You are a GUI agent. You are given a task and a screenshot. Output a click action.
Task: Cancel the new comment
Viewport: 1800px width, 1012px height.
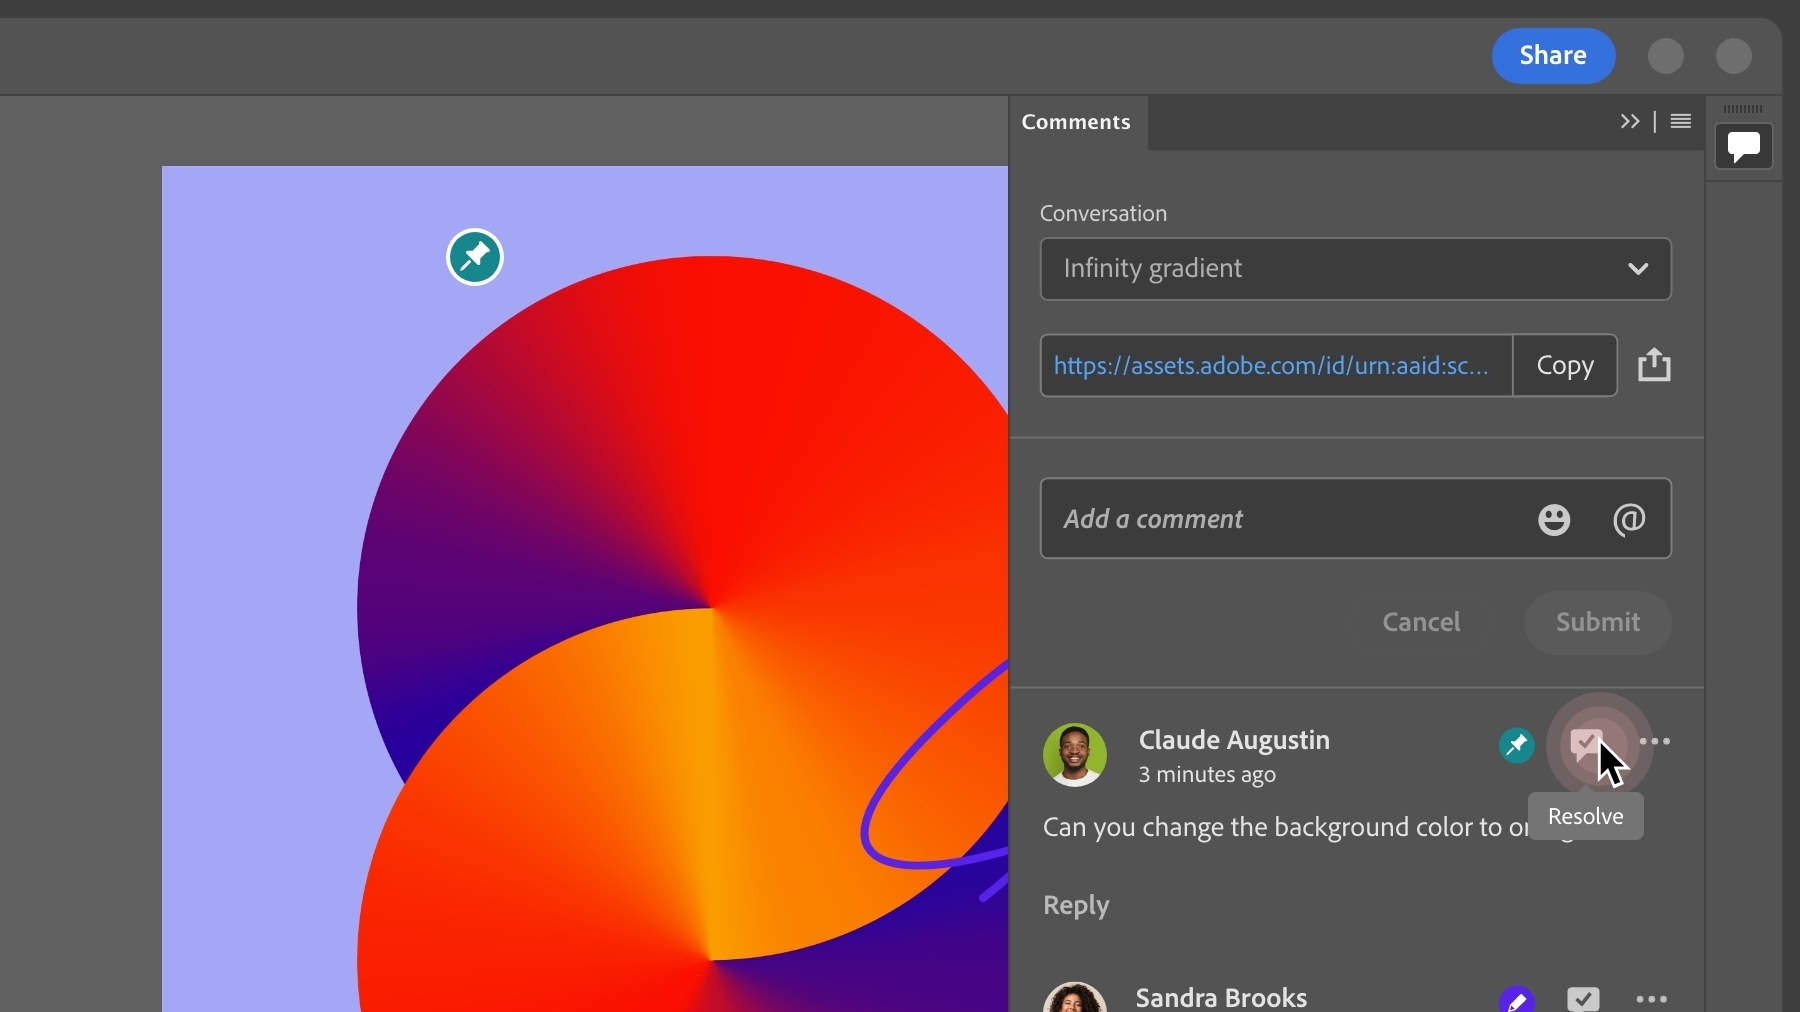[1421, 622]
